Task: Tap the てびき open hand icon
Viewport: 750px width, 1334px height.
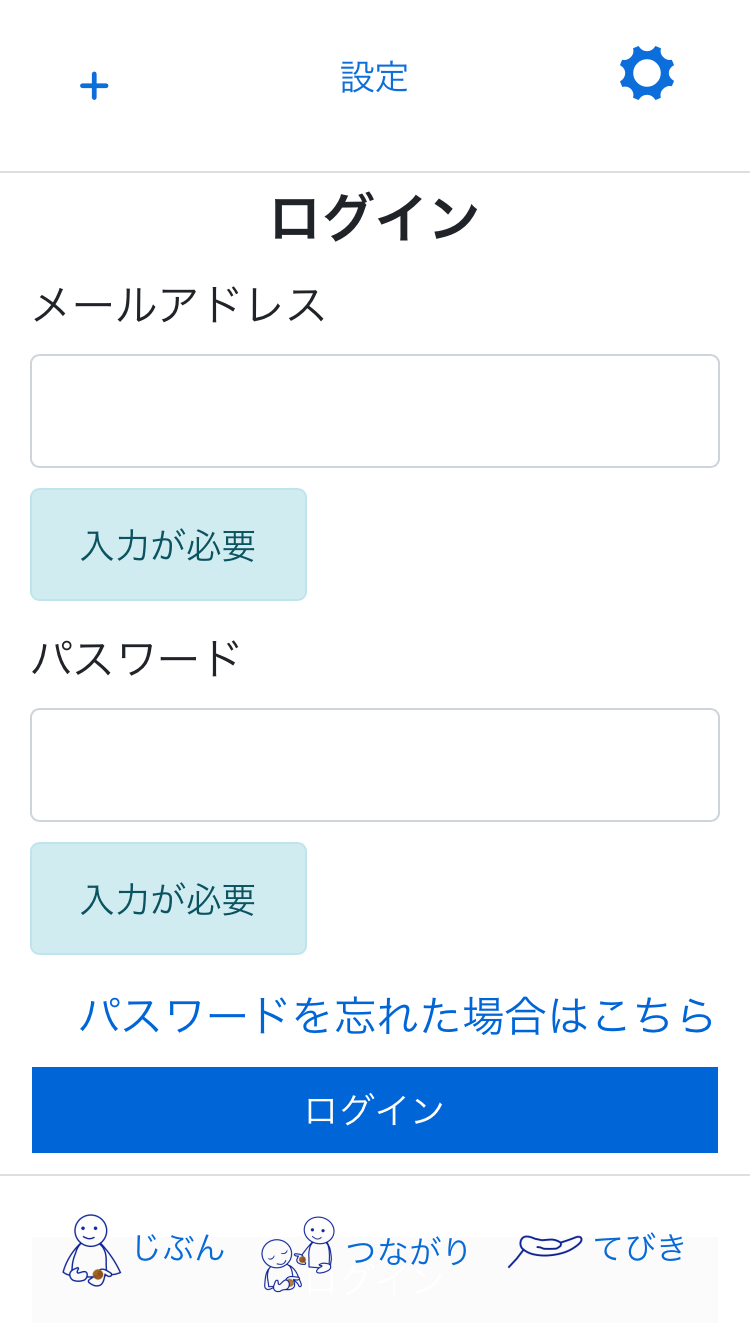Action: tap(545, 1247)
